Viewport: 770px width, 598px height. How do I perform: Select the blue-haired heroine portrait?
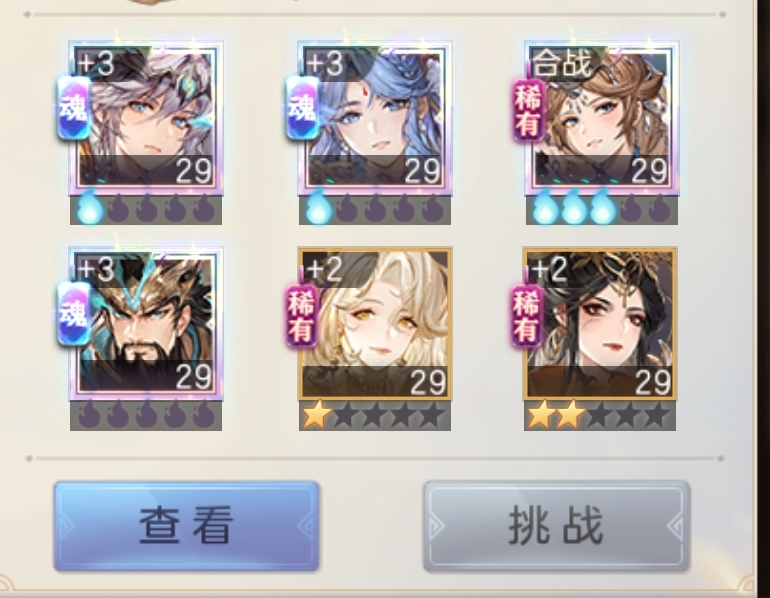pos(375,118)
